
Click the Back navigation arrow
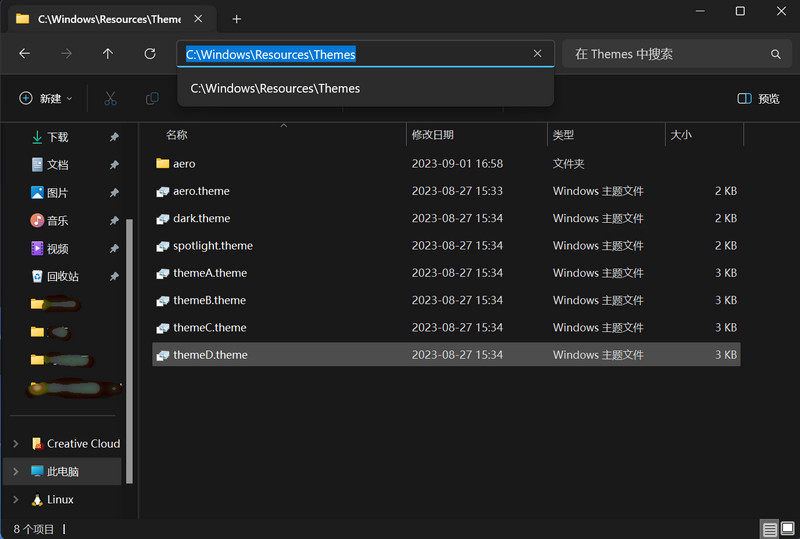pyautogui.click(x=24, y=54)
